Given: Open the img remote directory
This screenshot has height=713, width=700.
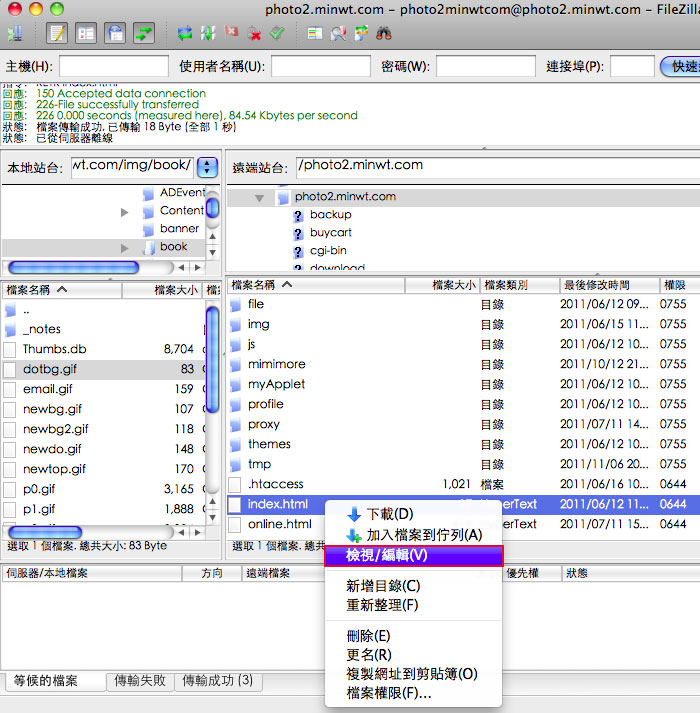Looking at the screenshot, I should 258,324.
